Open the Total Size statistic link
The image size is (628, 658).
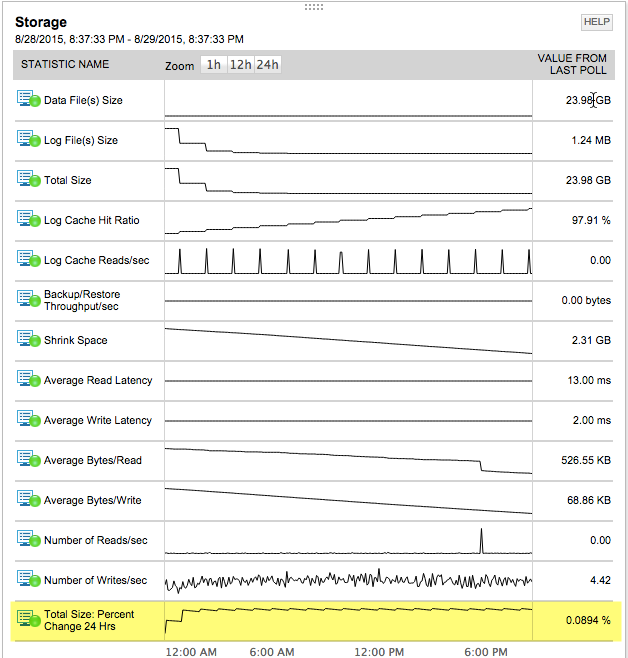pos(68,180)
